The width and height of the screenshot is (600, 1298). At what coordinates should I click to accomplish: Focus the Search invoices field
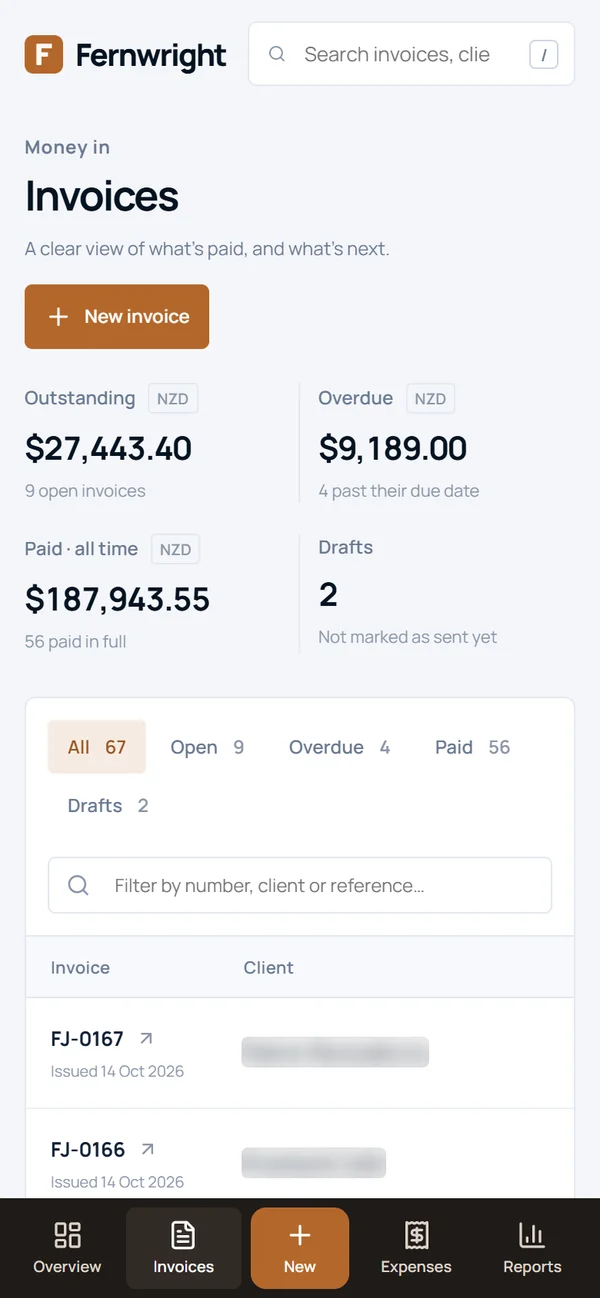pos(411,54)
